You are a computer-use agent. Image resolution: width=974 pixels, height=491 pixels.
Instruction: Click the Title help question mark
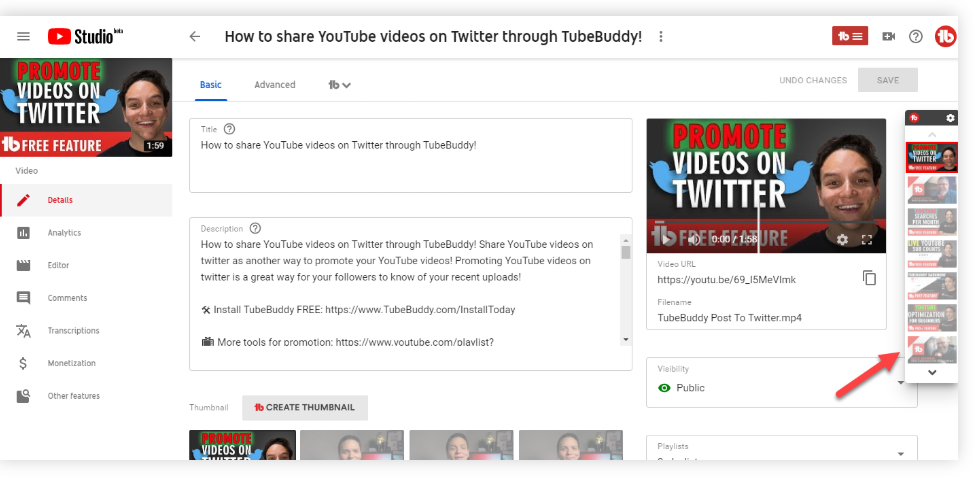229,129
